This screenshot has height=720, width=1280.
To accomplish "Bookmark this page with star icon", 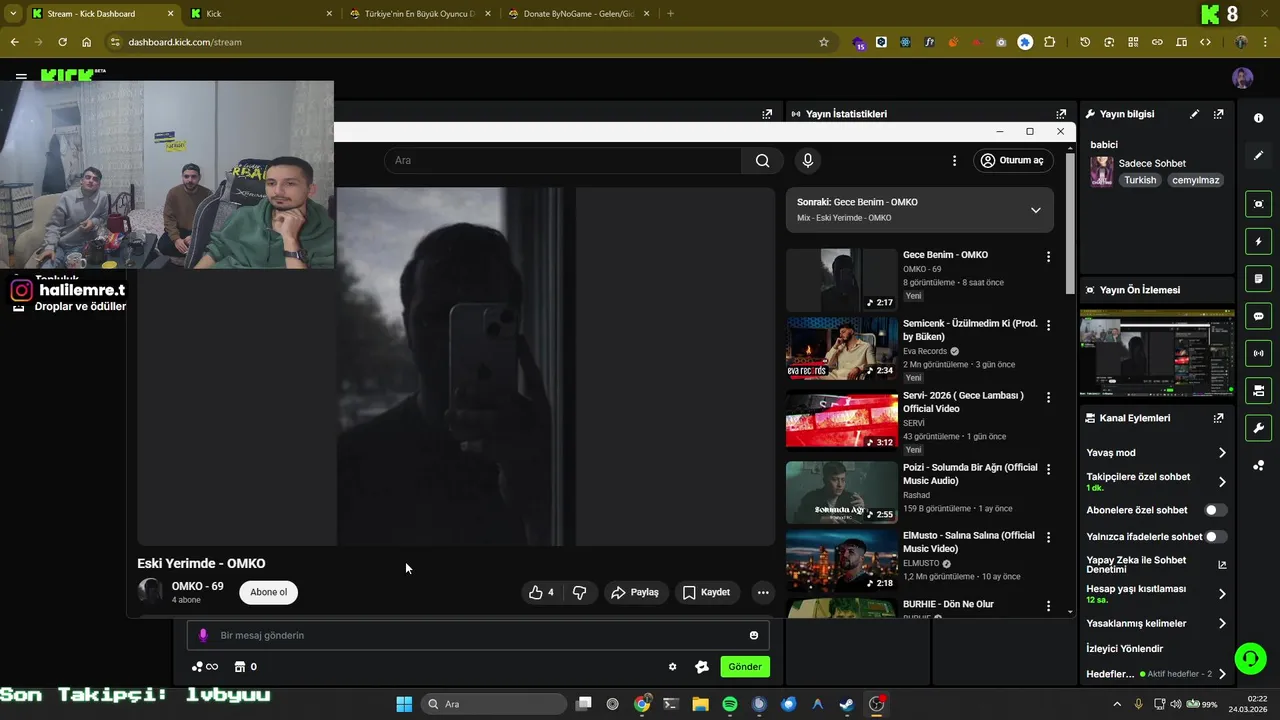I will [824, 42].
